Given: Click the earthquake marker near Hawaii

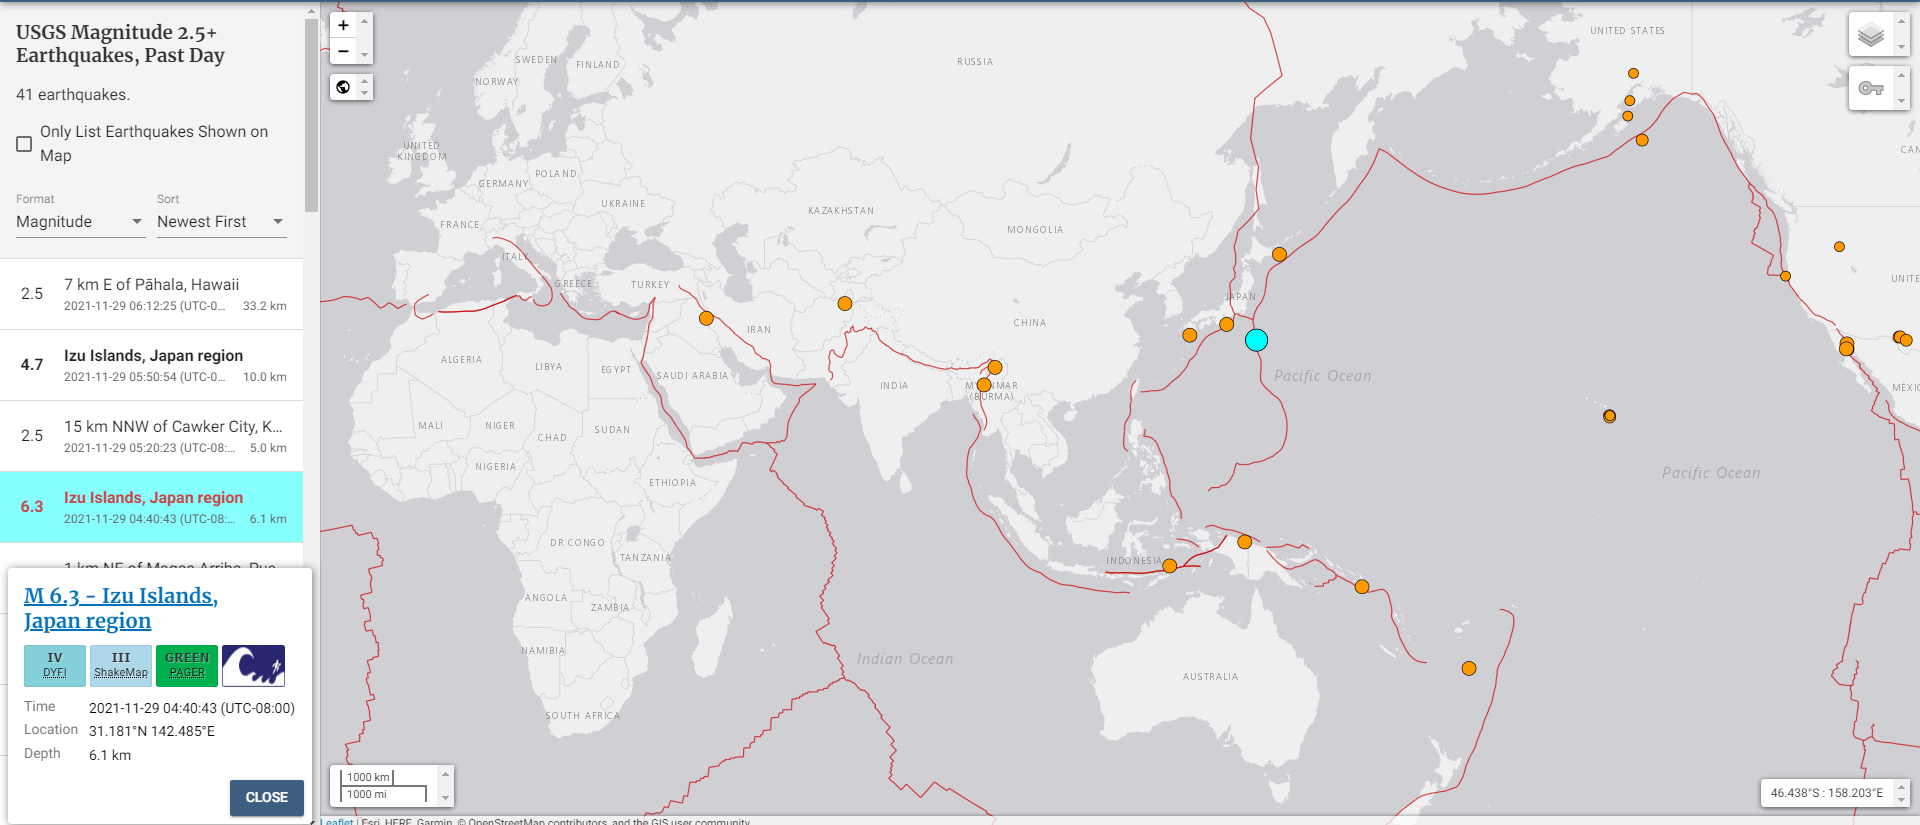Looking at the screenshot, I should click(1609, 416).
